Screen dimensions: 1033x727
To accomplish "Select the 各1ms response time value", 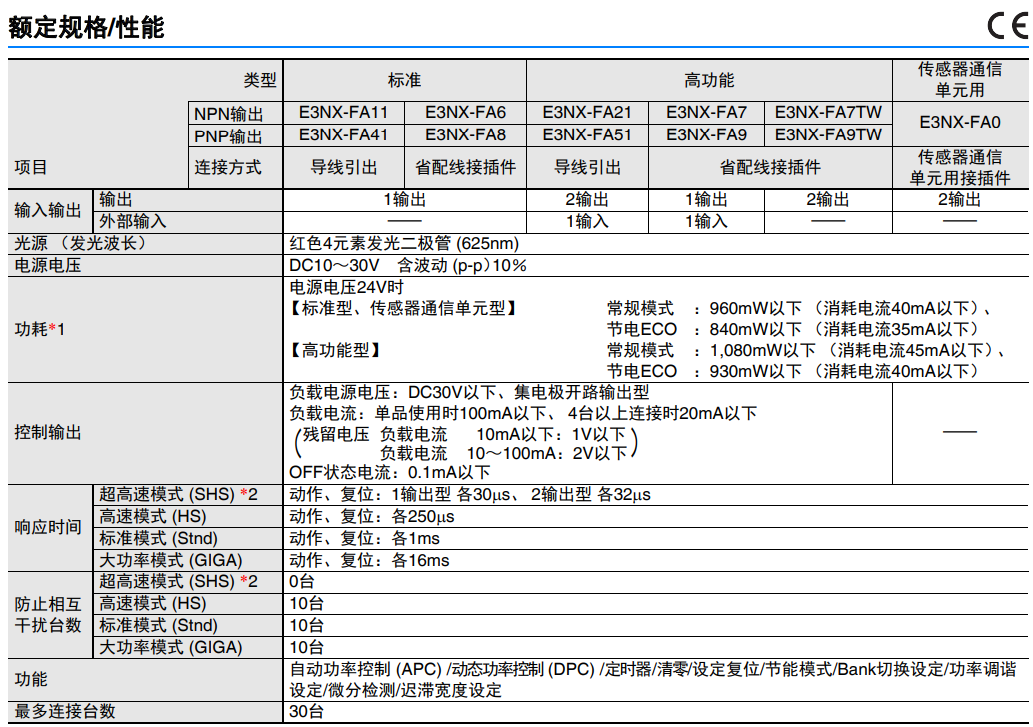I will tap(416, 539).
